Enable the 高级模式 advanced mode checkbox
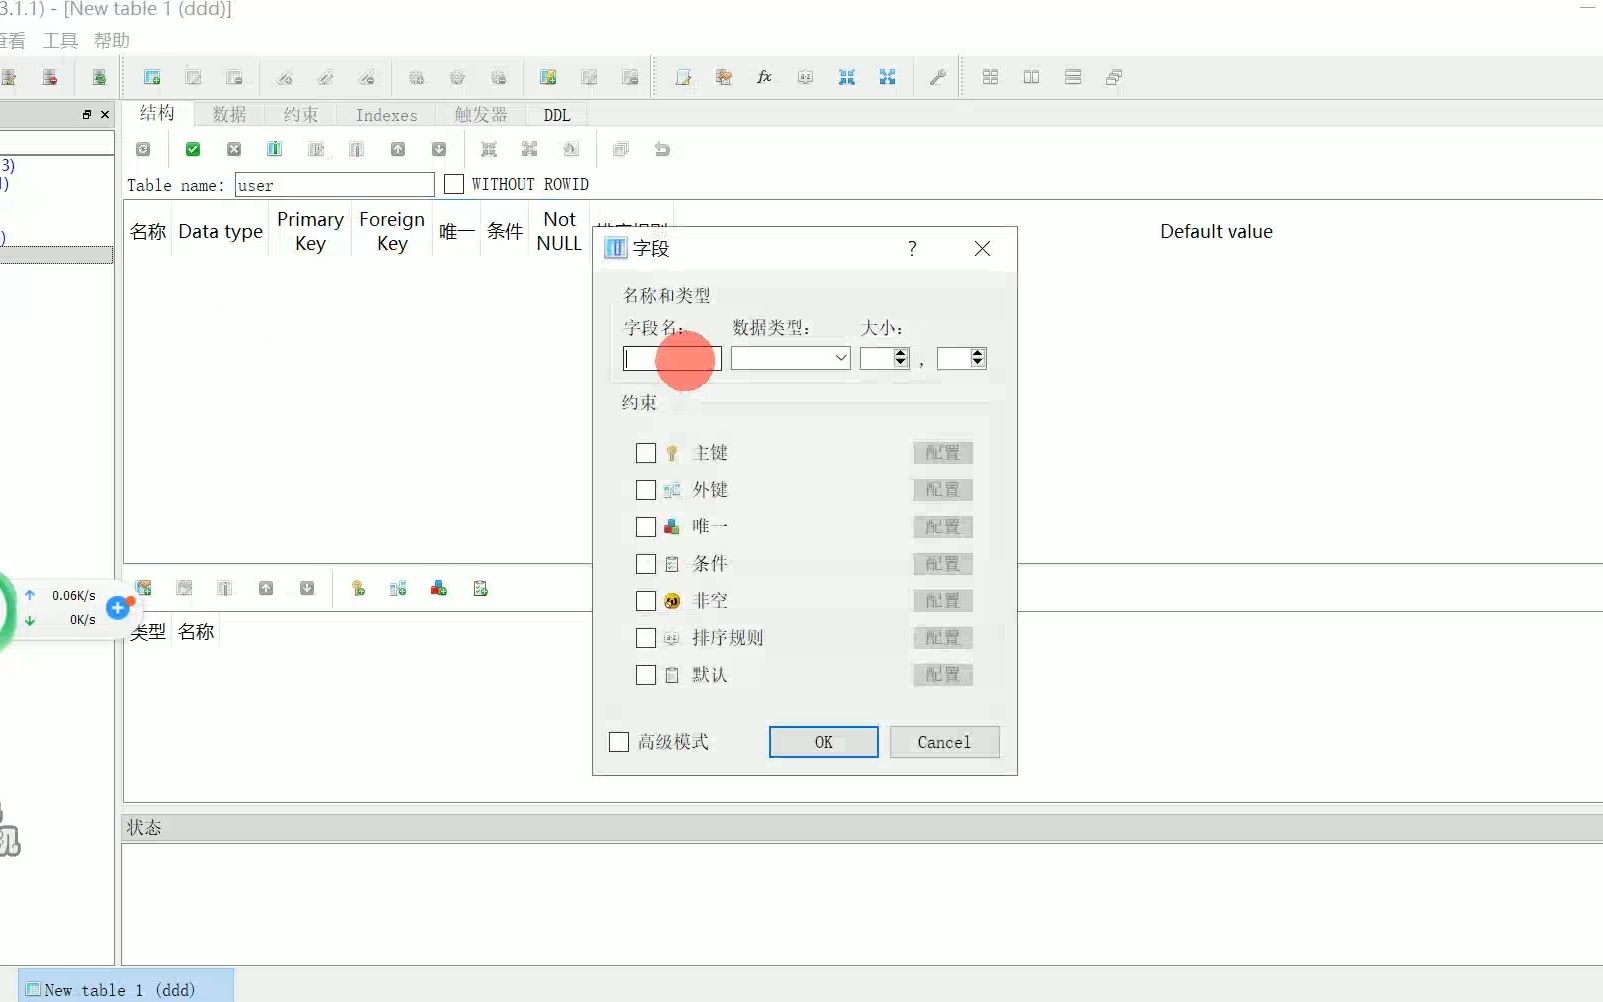 tap(619, 742)
